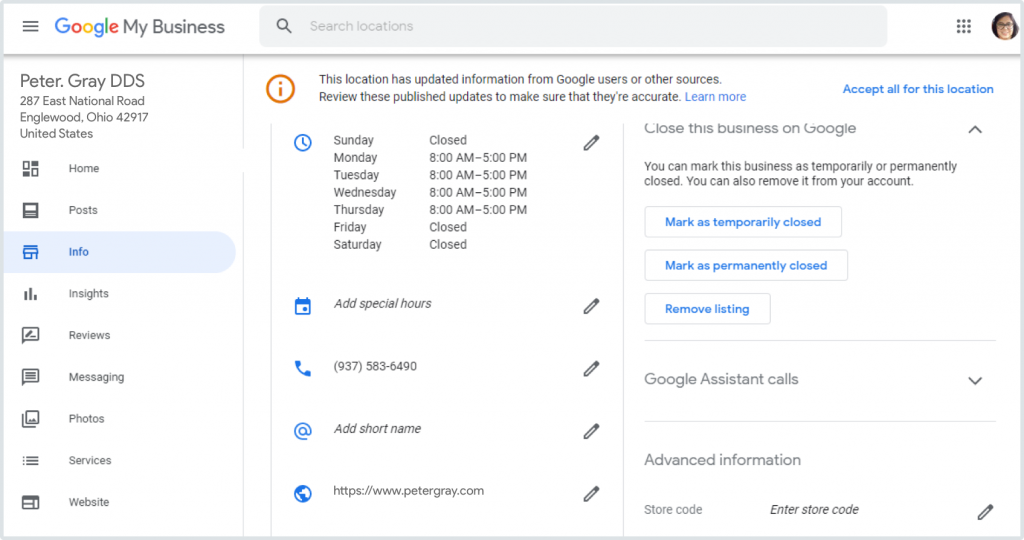1024x540 pixels.
Task: Click the special hours calendar icon
Action: [x=302, y=306]
